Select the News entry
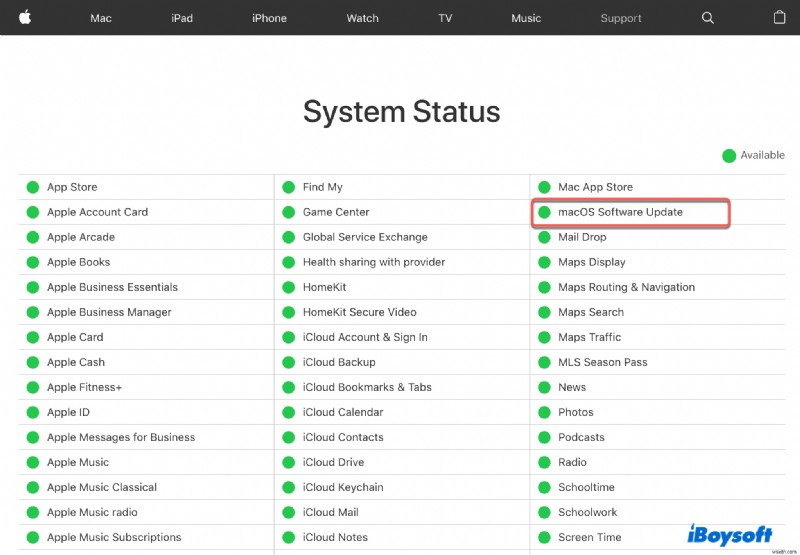Image resolution: width=800 pixels, height=555 pixels. [x=572, y=387]
